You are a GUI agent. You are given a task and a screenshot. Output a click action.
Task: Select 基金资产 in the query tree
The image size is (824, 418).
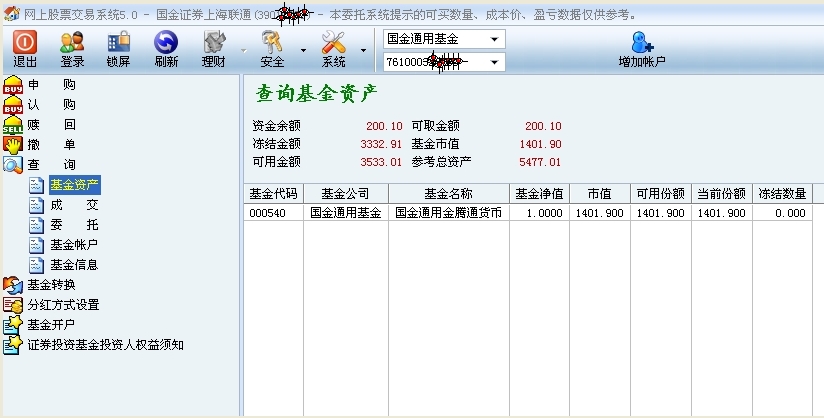pyautogui.click(x=74, y=185)
